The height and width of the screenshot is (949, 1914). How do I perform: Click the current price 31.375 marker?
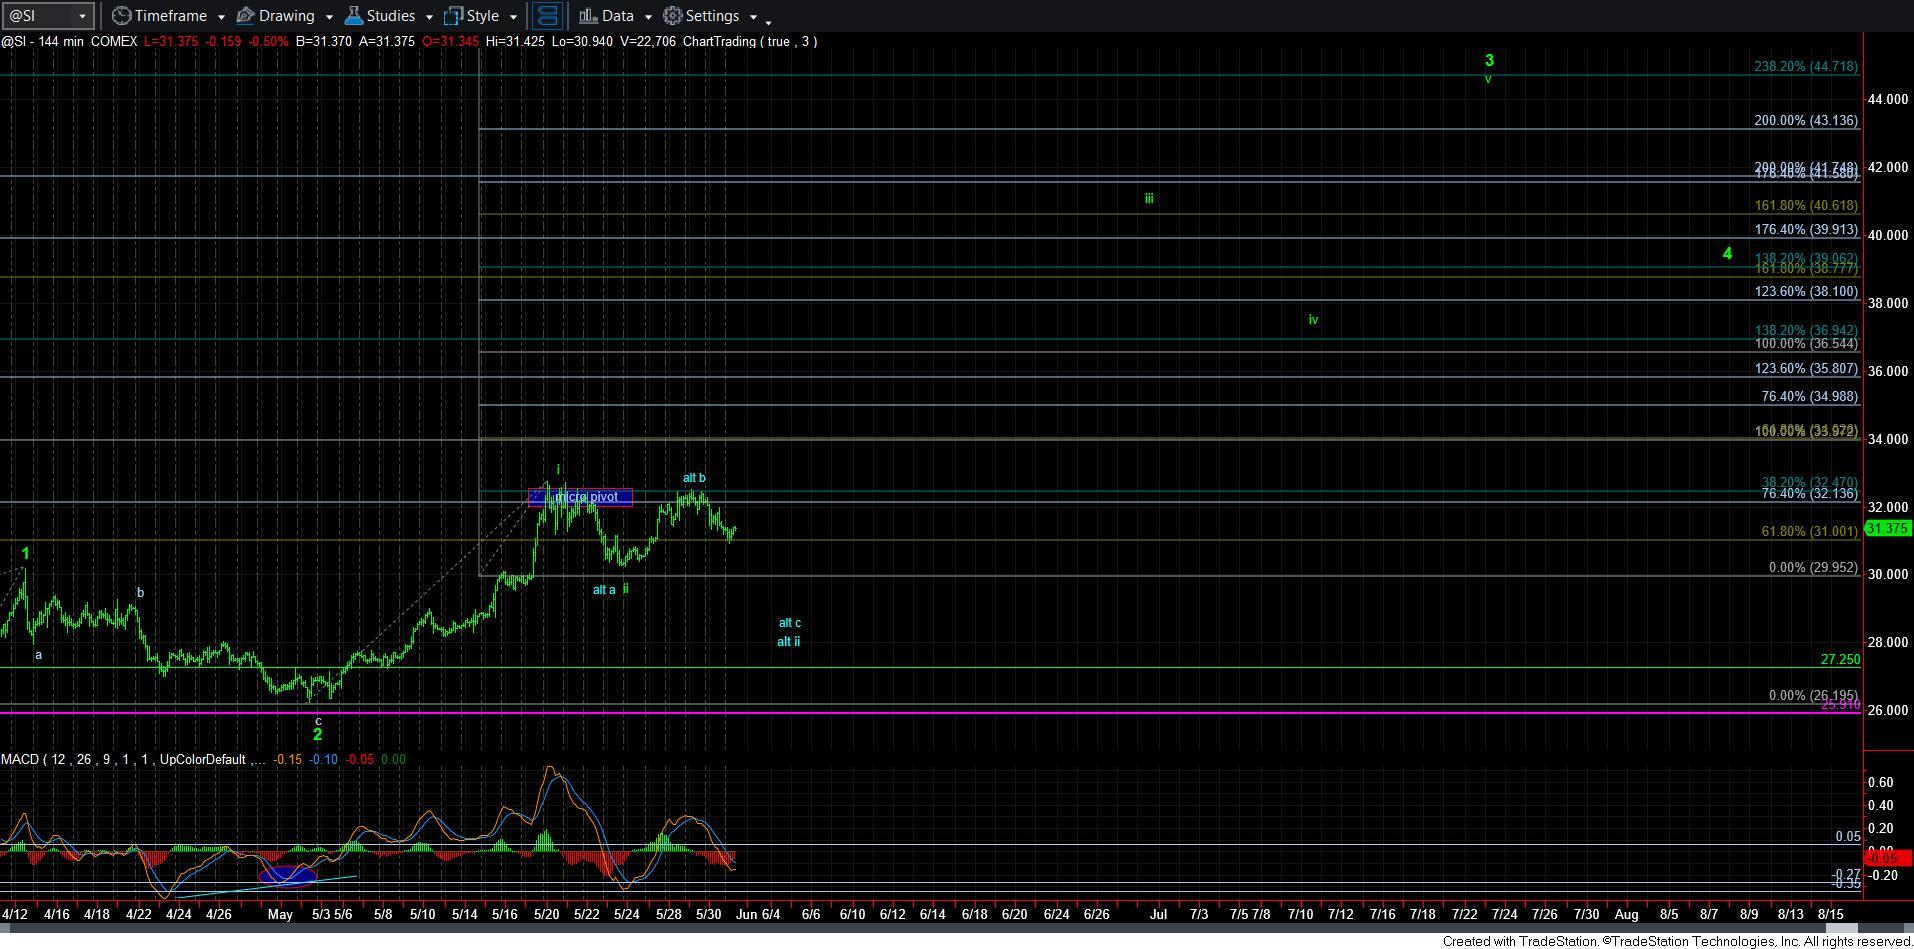point(1888,529)
